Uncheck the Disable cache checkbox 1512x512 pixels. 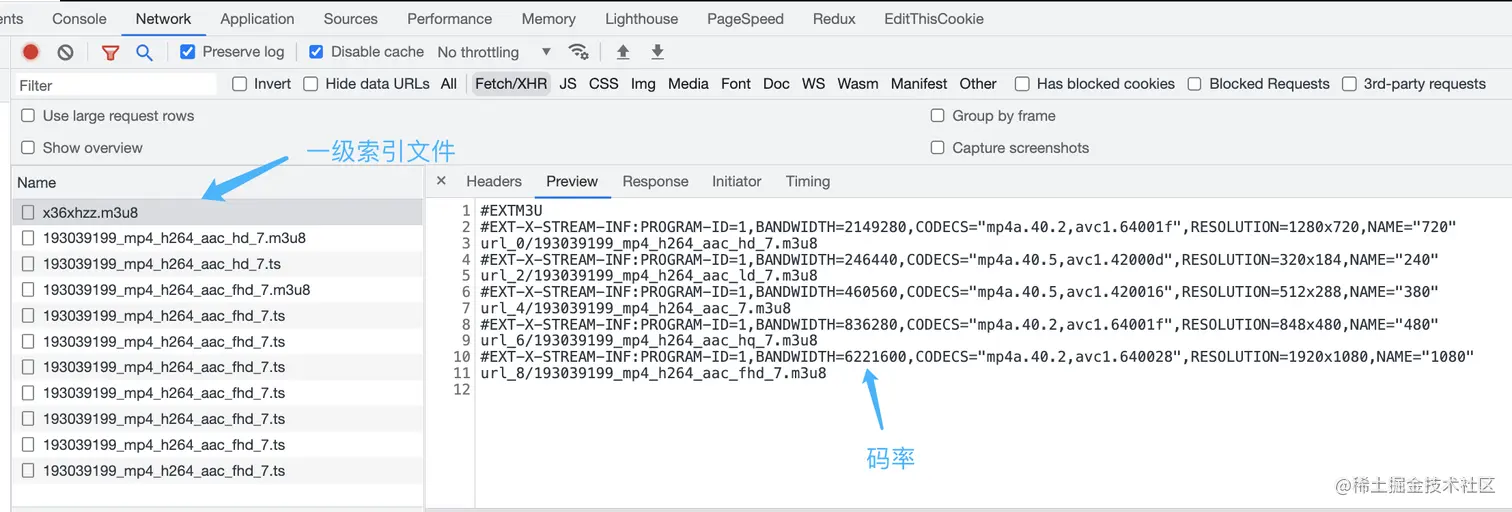point(316,51)
